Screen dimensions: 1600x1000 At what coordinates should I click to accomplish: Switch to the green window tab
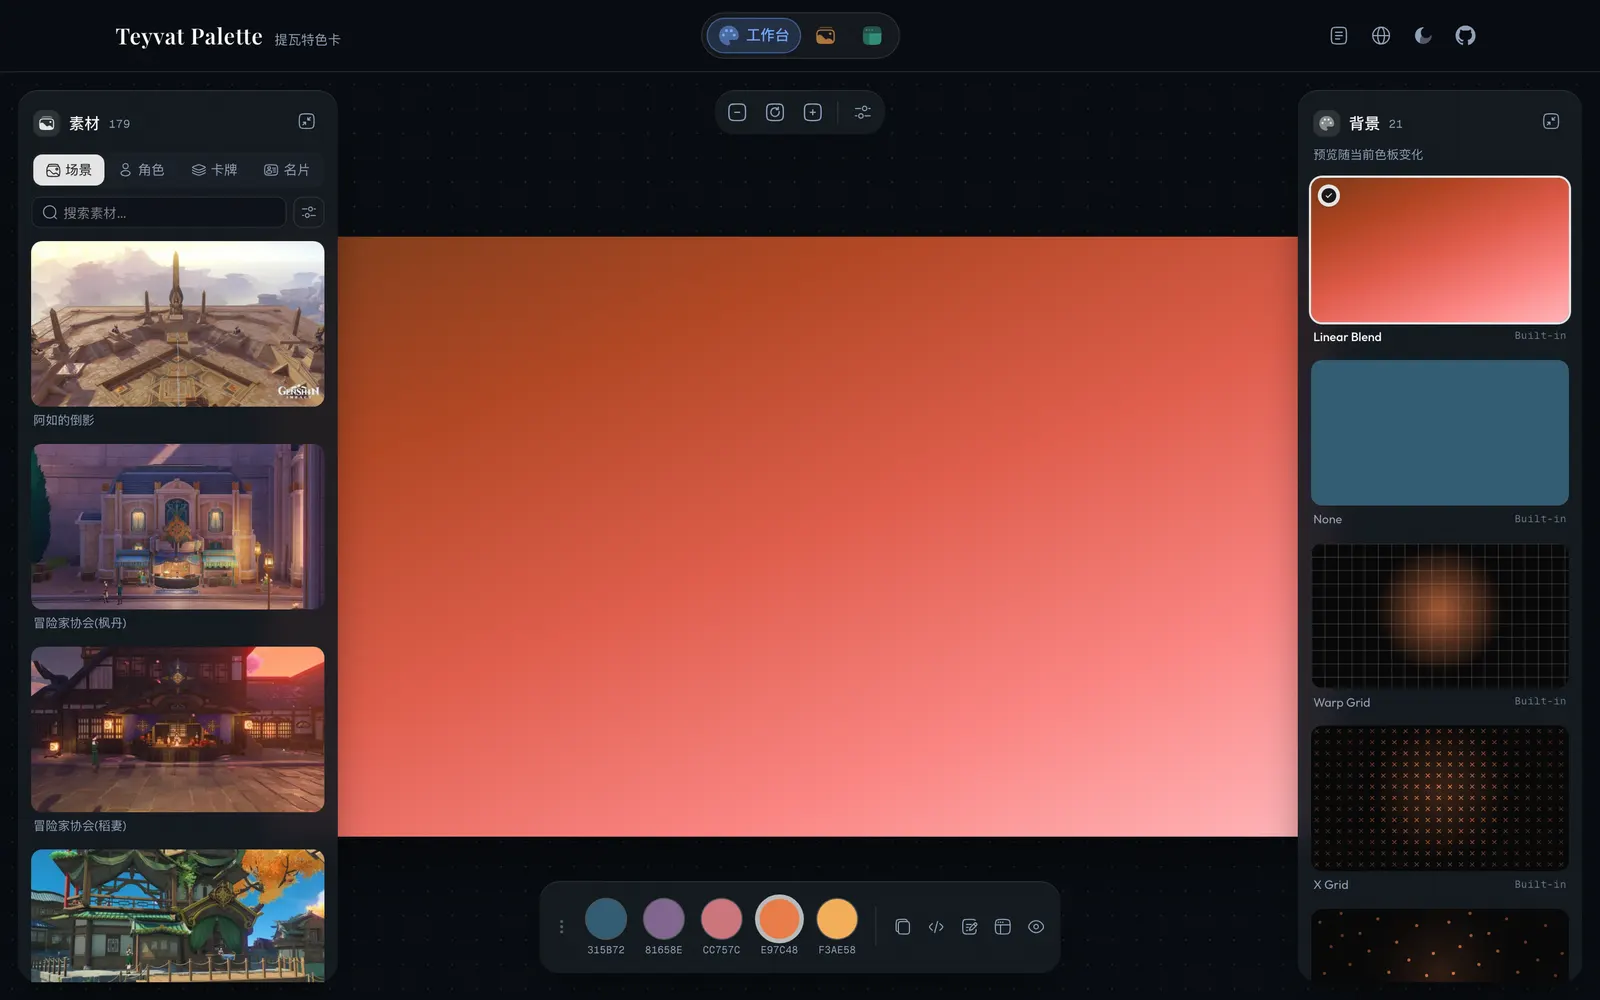pos(872,36)
